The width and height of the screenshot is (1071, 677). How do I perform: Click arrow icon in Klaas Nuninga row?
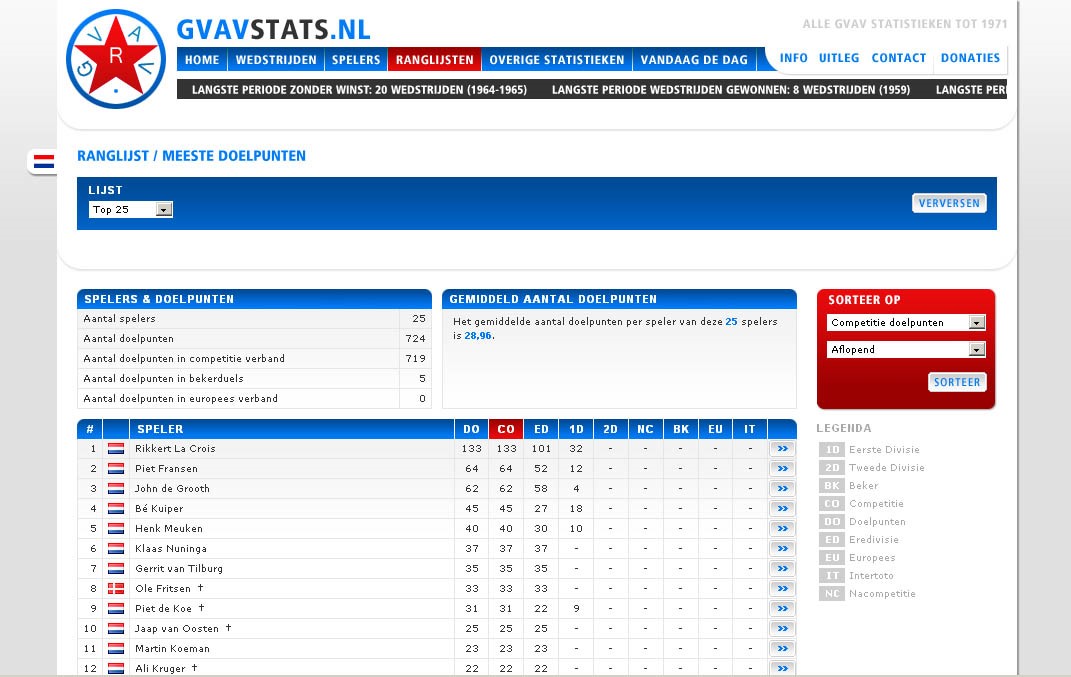tap(782, 549)
